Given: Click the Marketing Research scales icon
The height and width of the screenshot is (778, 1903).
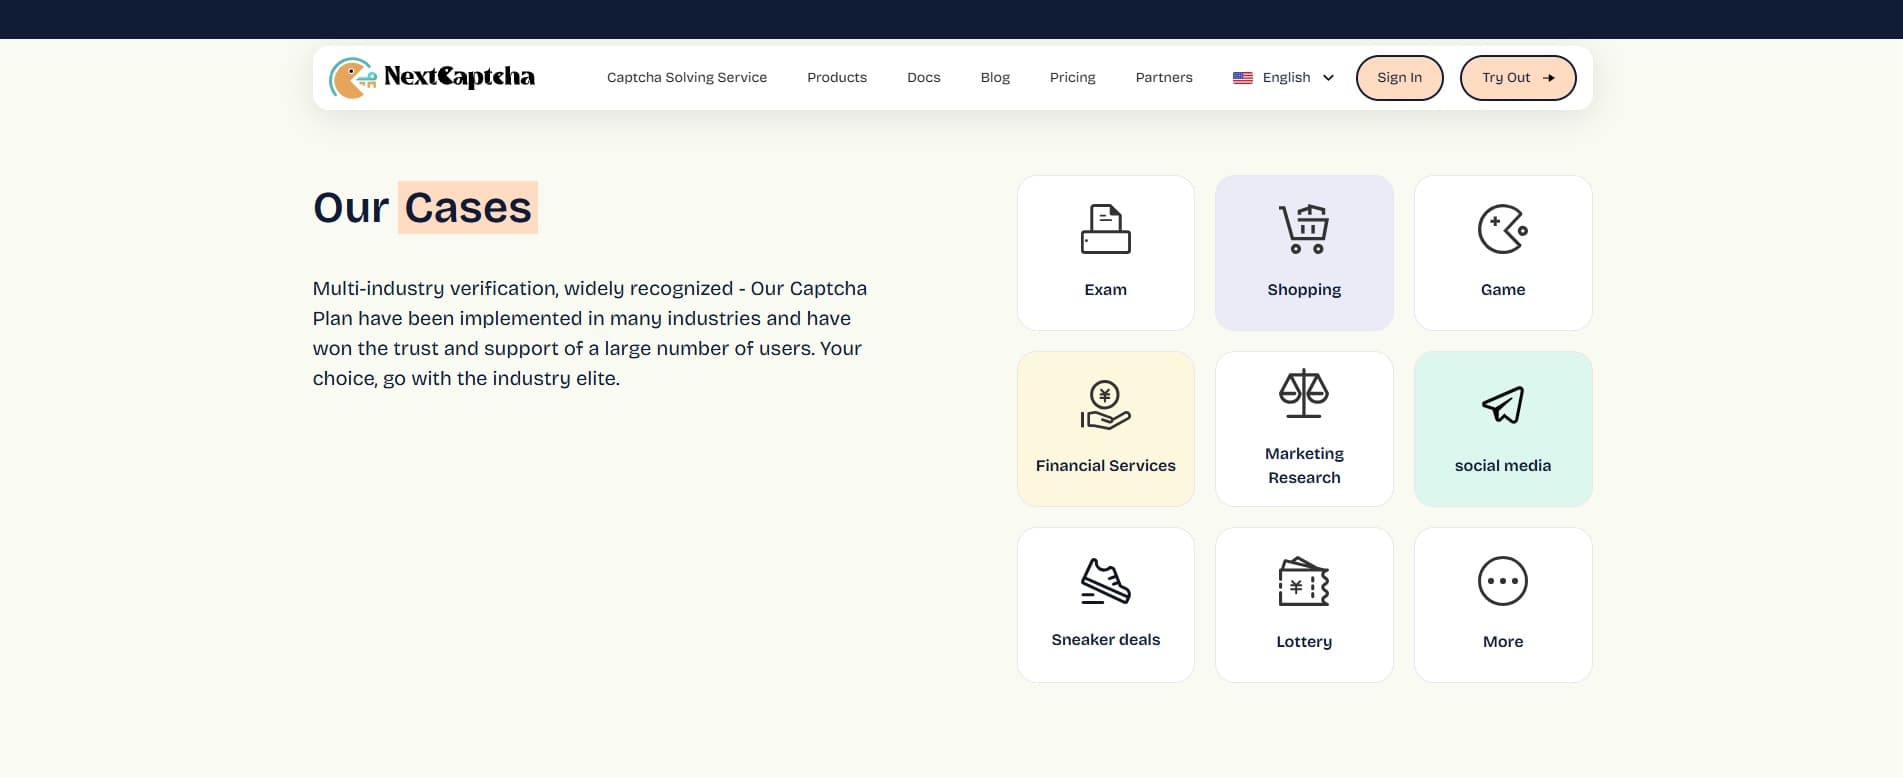Looking at the screenshot, I should (x=1303, y=394).
